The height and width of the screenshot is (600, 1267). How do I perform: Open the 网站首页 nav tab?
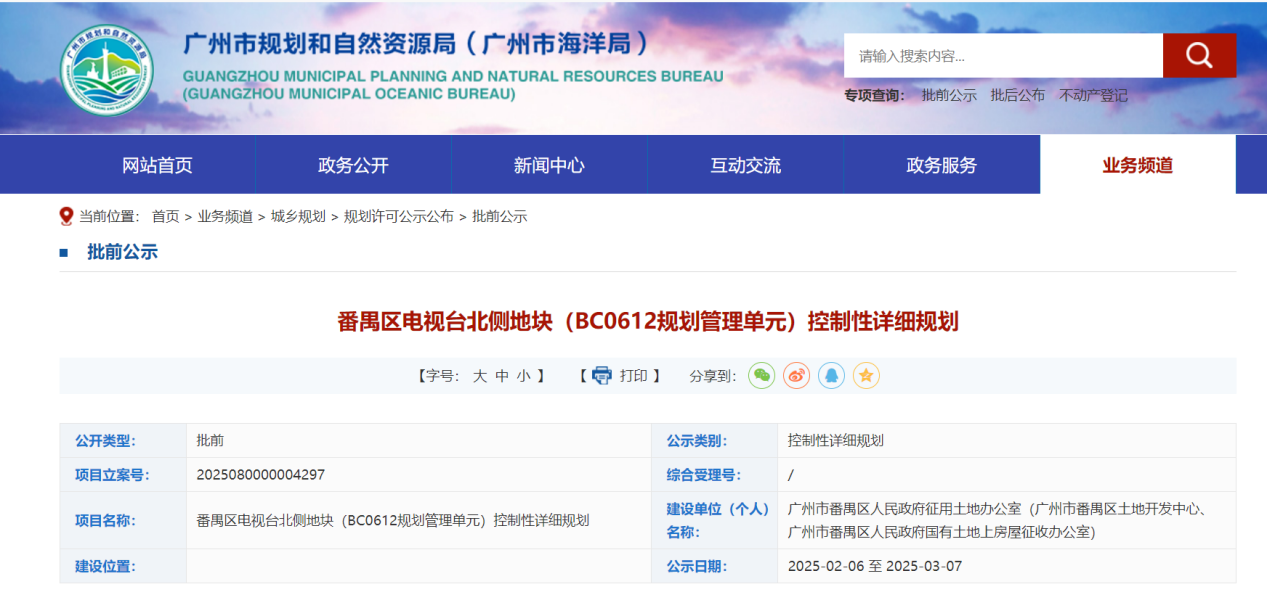(157, 165)
